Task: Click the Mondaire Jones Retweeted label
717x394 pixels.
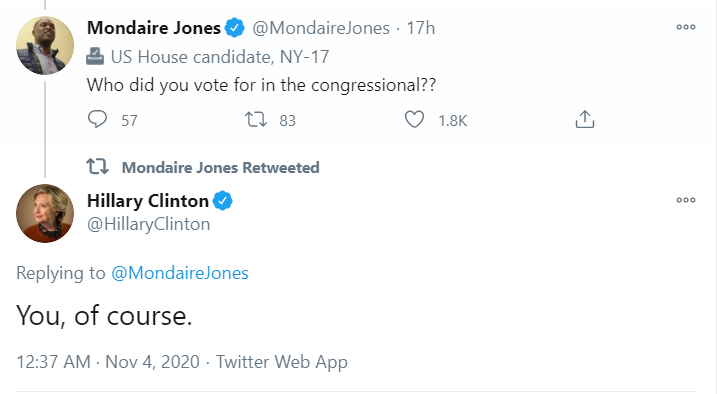Action: [x=220, y=167]
